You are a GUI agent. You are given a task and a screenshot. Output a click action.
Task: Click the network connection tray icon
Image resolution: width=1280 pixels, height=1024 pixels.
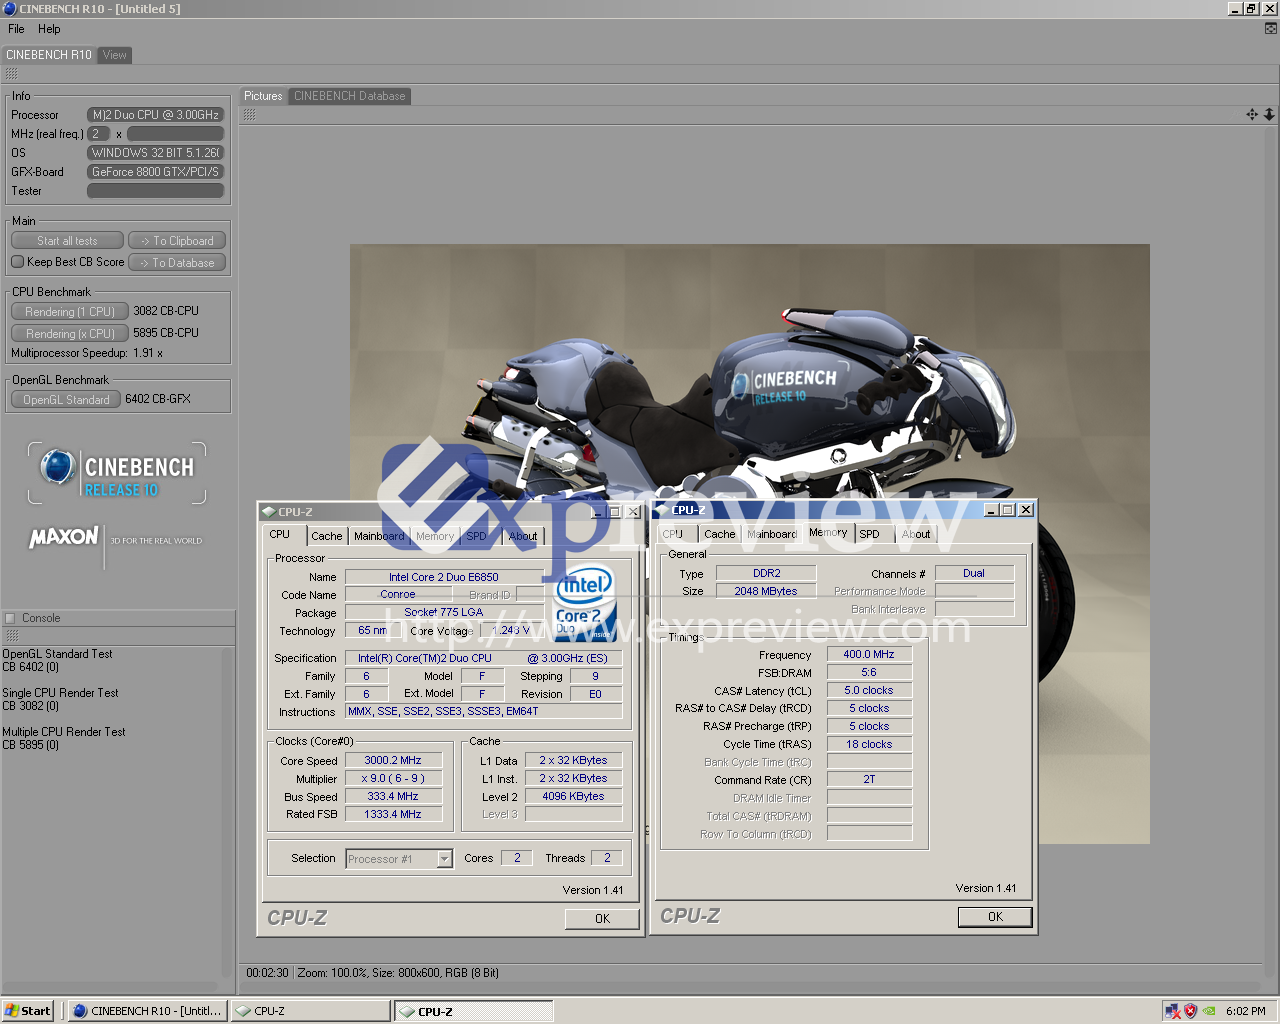tap(1173, 1011)
